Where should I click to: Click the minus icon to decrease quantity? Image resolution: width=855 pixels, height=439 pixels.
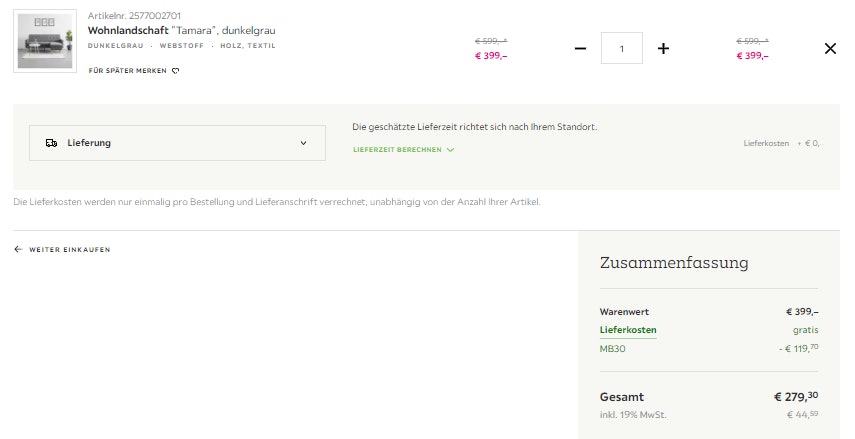coord(580,48)
